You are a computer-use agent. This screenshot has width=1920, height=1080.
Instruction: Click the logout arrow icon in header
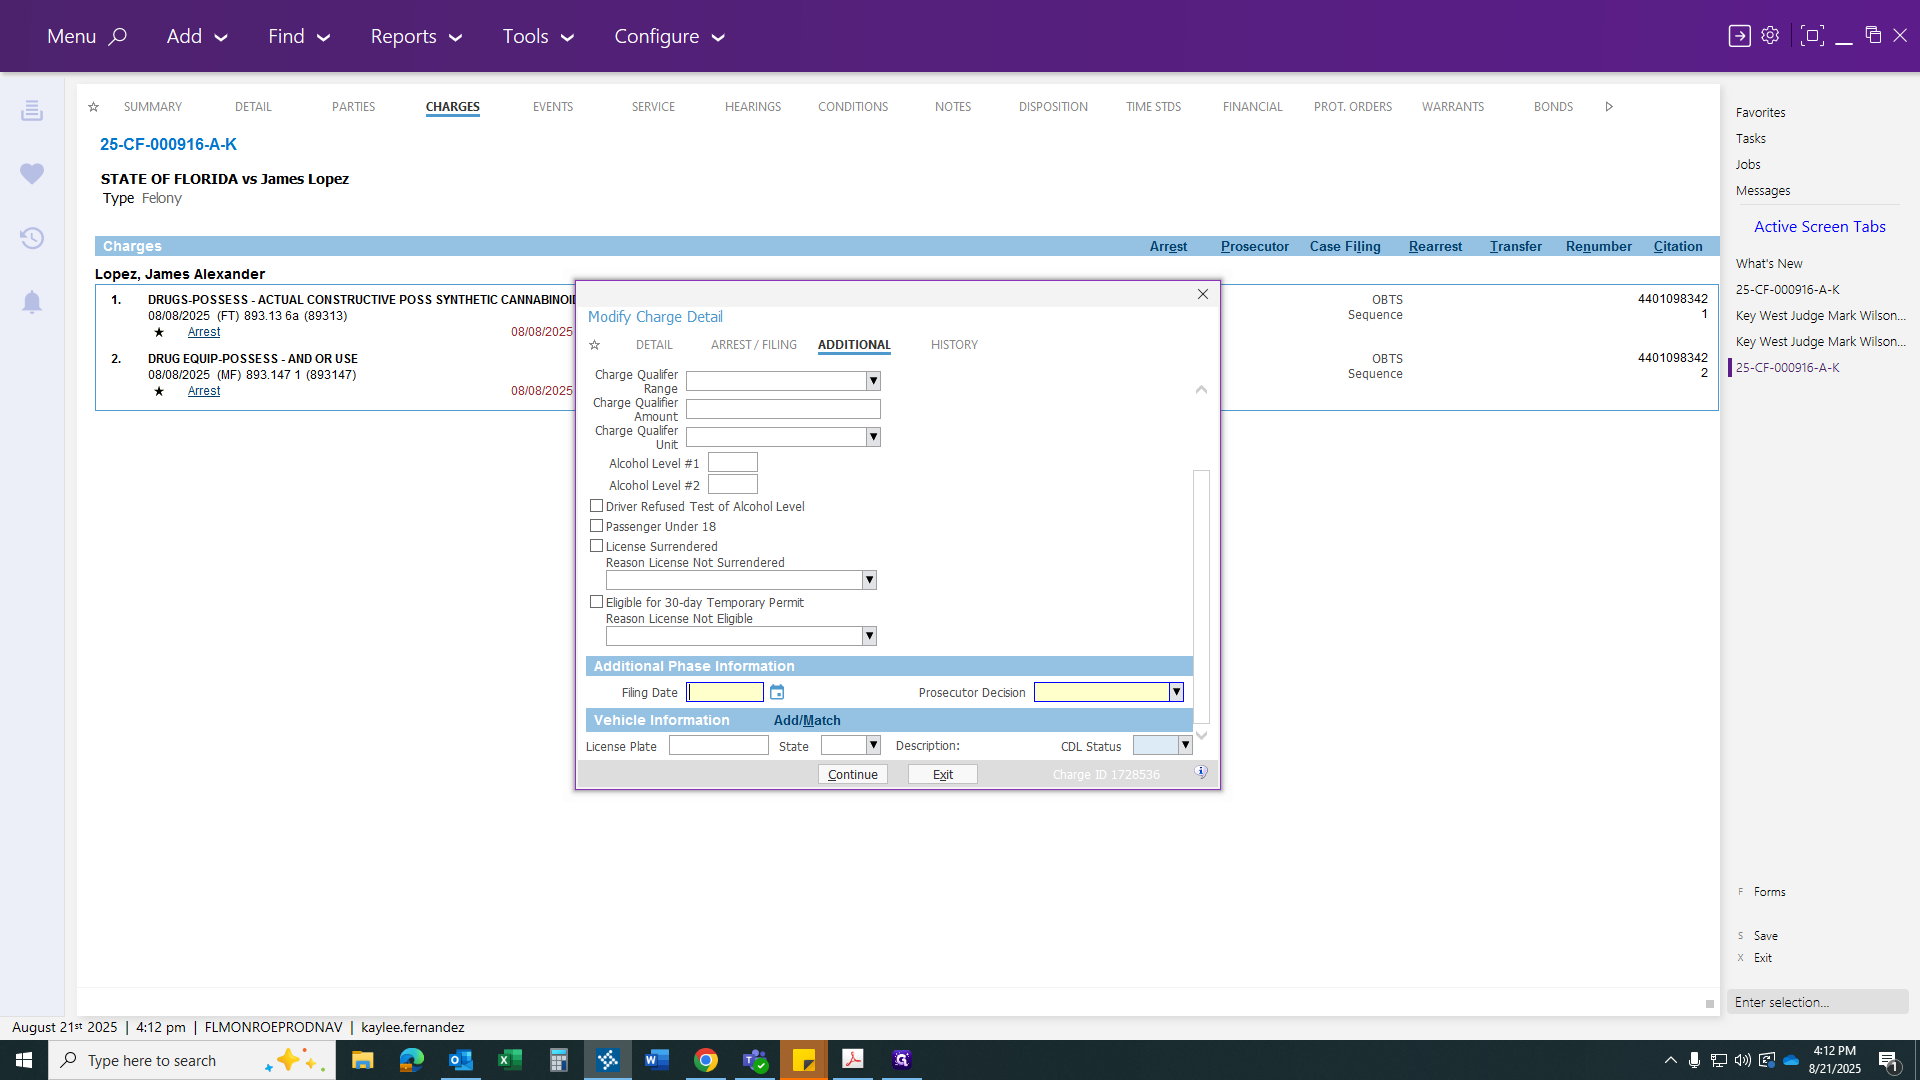tap(1739, 35)
